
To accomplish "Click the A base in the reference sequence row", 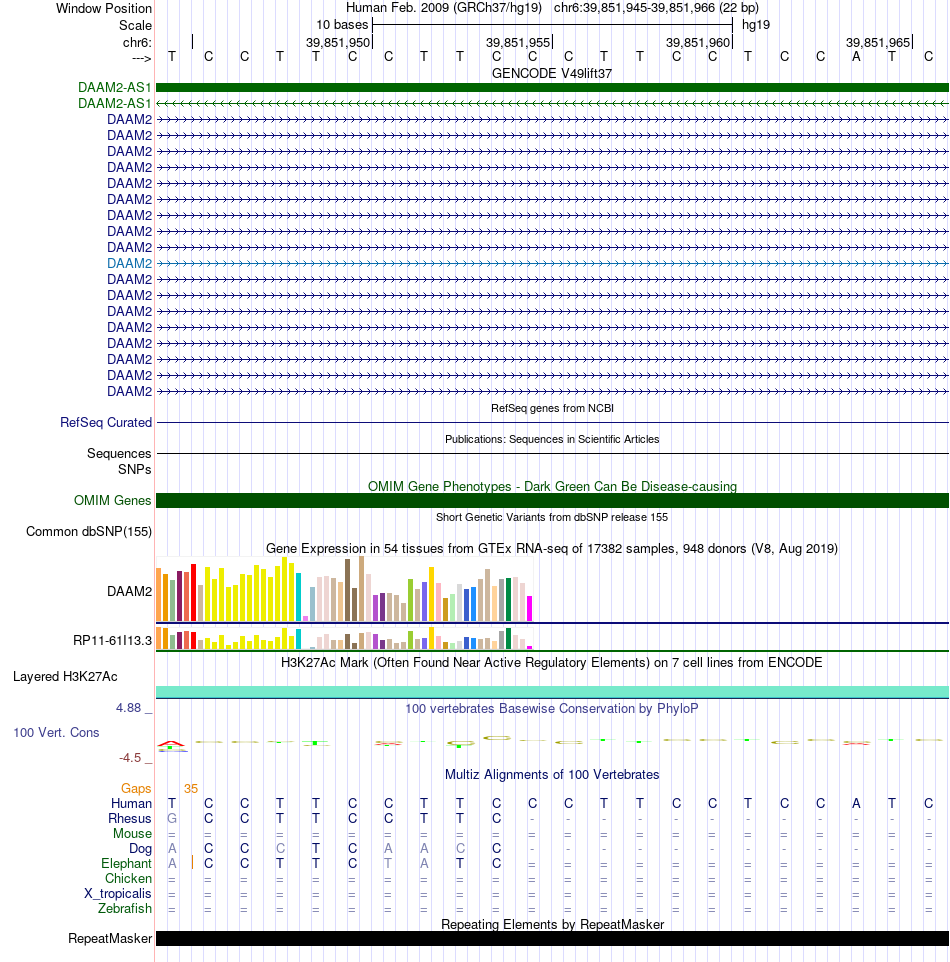I will coord(856,56).
